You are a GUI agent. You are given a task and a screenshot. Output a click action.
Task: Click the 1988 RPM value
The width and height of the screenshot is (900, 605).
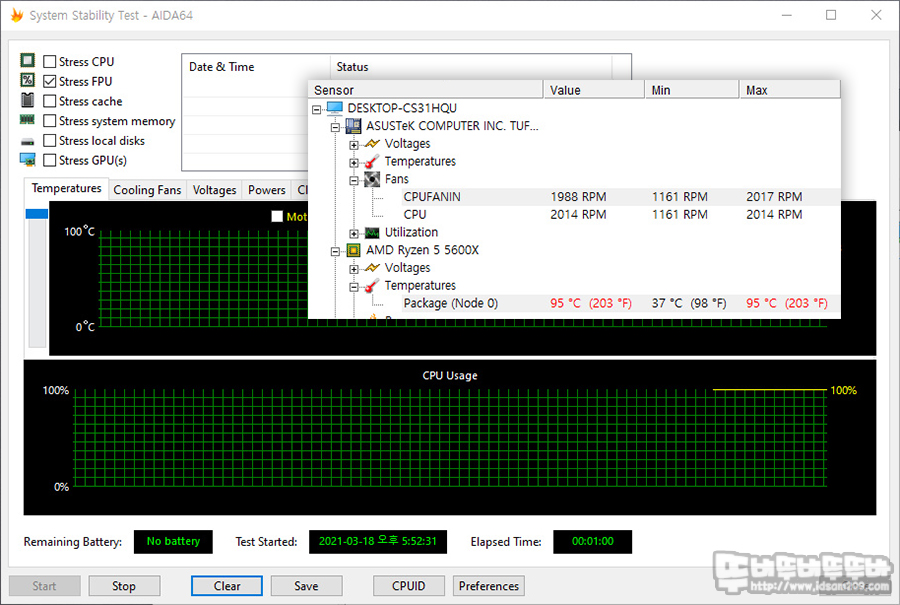coord(578,197)
